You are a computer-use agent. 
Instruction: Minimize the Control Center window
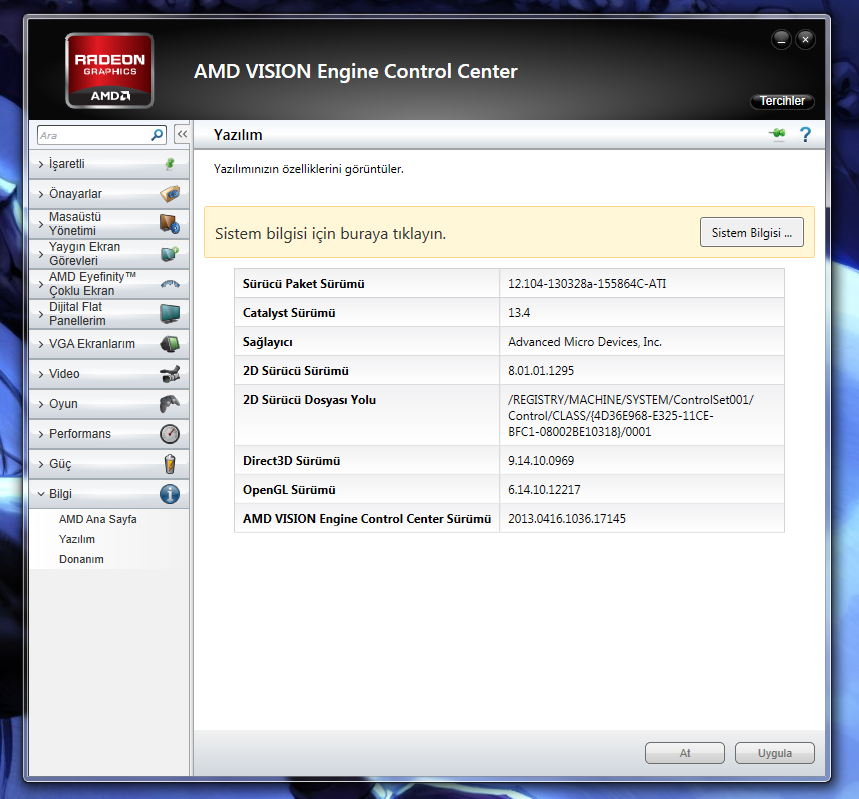[781, 39]
